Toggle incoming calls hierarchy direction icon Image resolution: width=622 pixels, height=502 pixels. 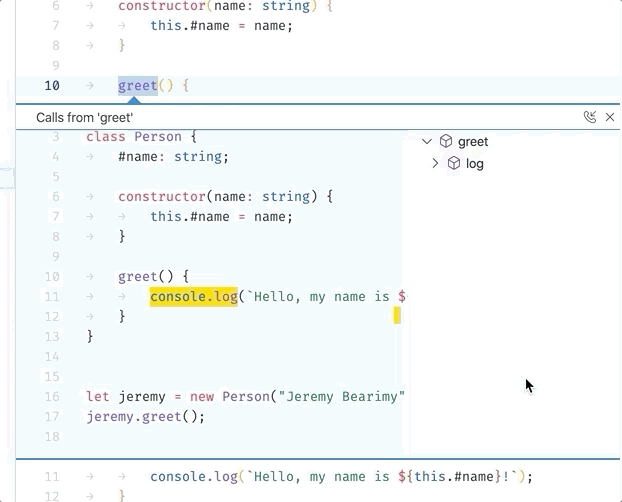tap(590, 117)
